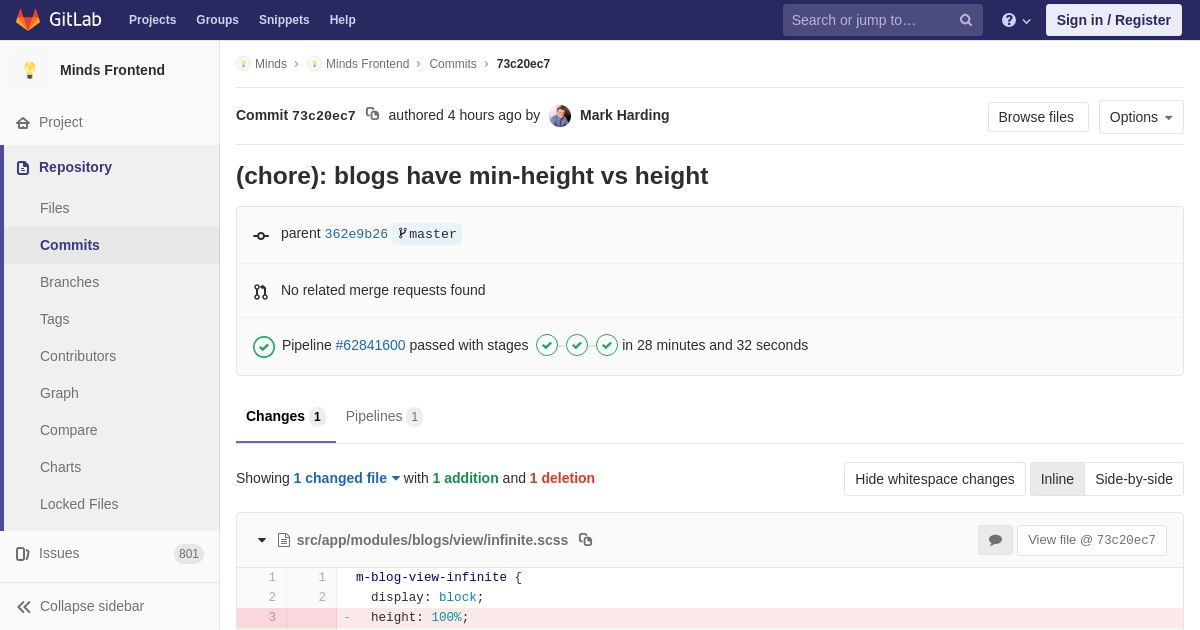Click the master branch label
Viewport: 1200px width, 630px height.
click(427, 234)
